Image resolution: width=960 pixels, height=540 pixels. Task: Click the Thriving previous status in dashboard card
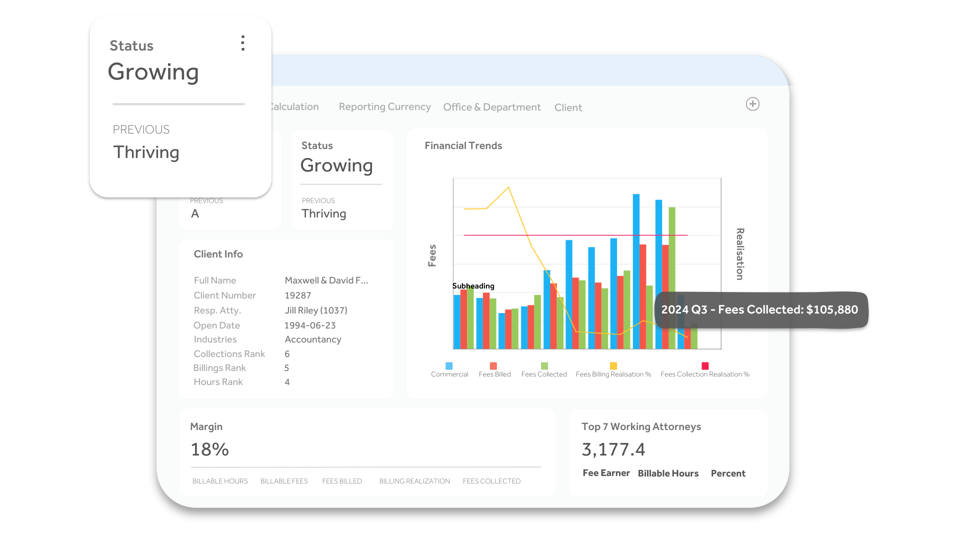[x=323, y=214]
